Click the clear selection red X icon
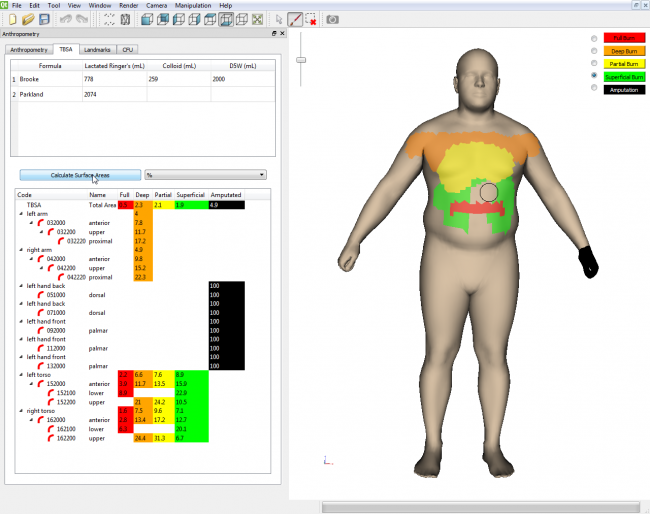650x514 pixels. point(312,19)
